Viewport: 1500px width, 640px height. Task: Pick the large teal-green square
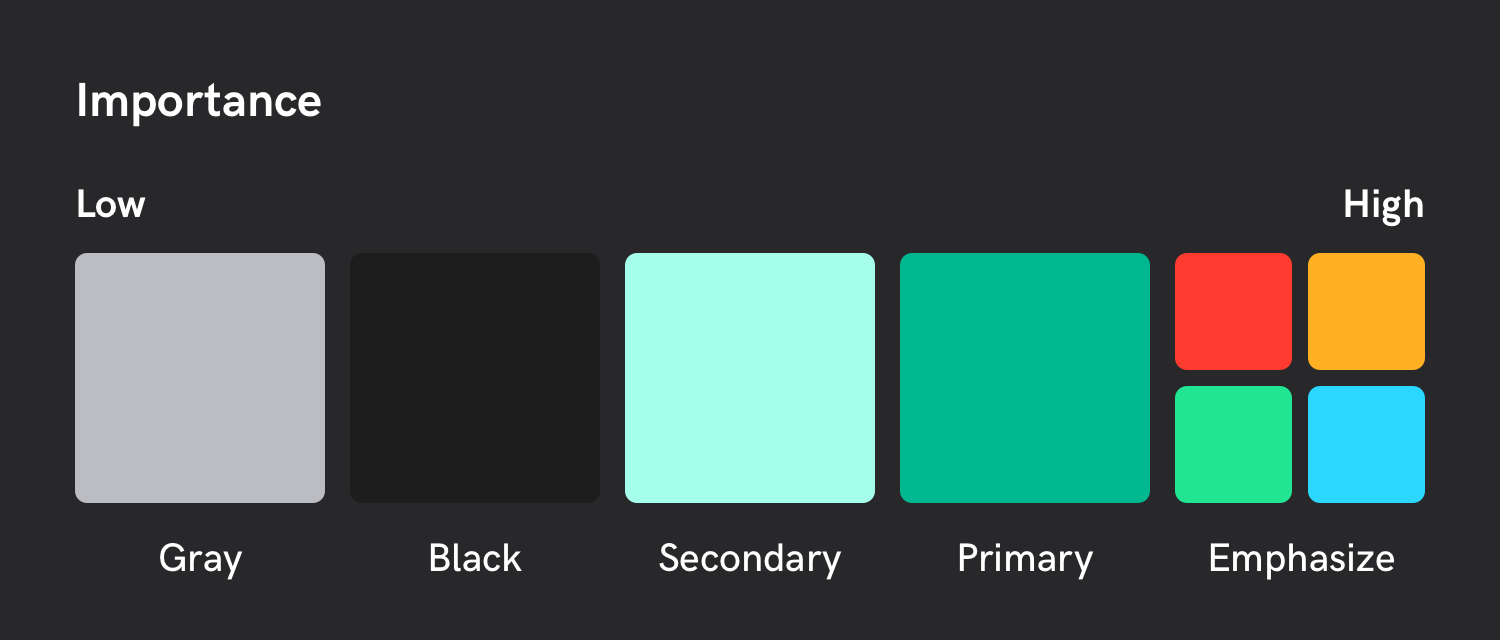1025,378
